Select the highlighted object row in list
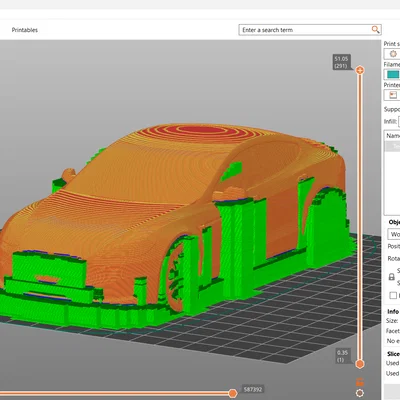This screenshot has width=400, height=400. tap(392, 146)
